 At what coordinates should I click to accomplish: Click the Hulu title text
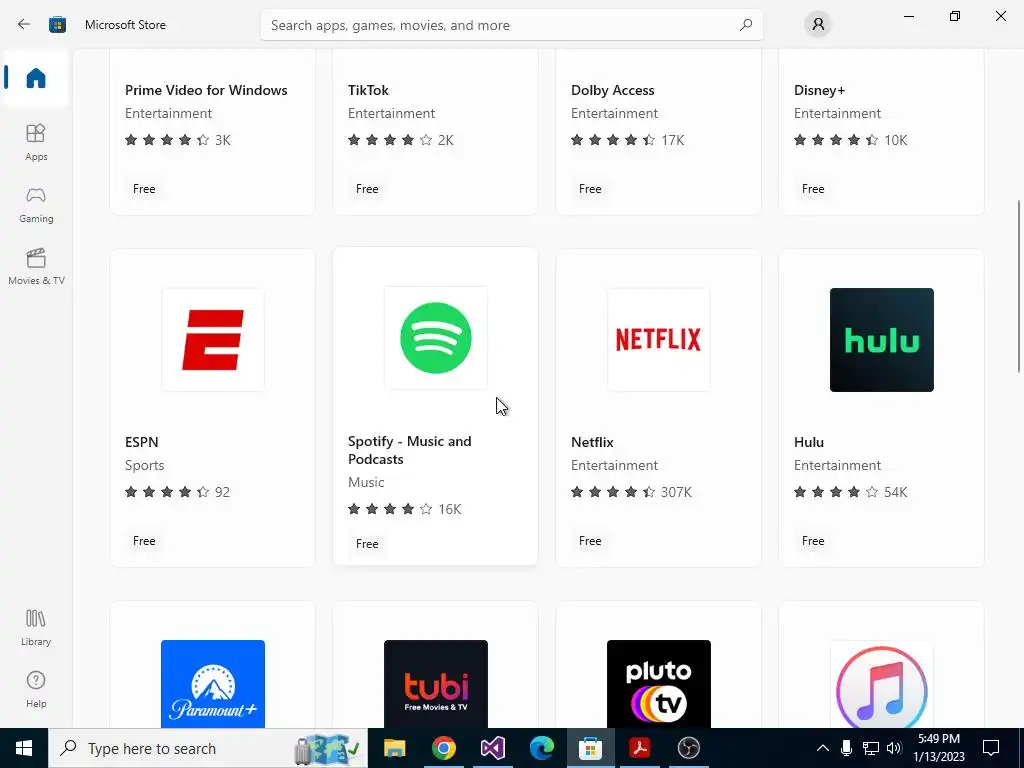(x=808, y=442)
